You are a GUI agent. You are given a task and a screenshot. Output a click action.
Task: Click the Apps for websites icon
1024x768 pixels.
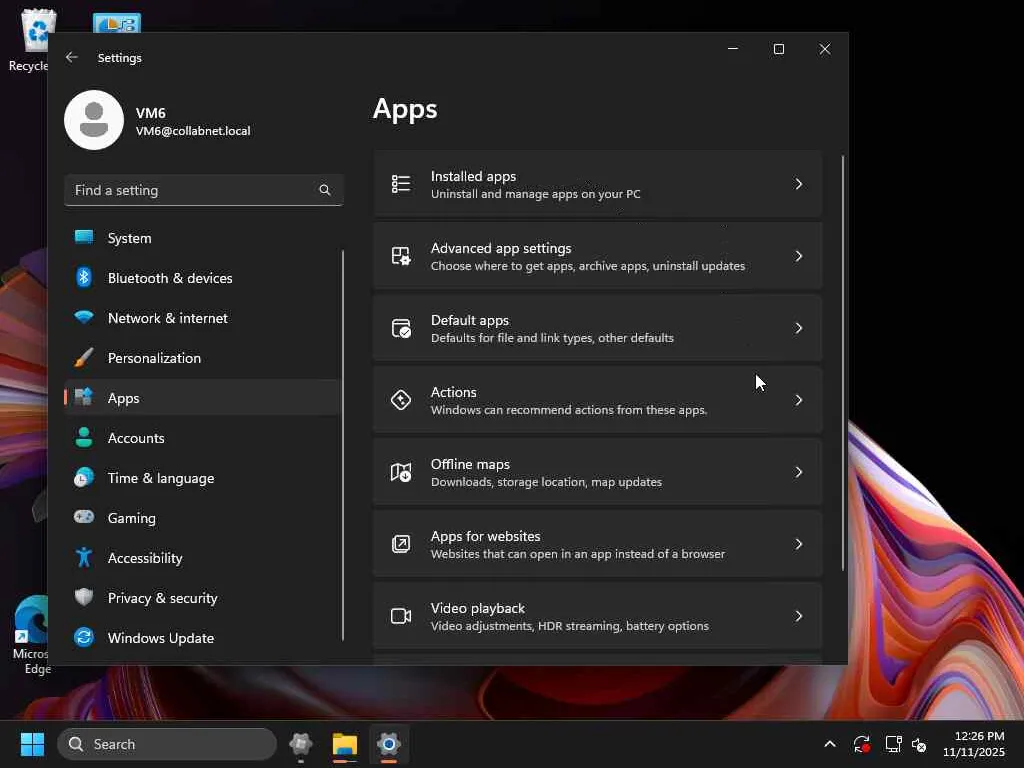(x=401, y=544)
